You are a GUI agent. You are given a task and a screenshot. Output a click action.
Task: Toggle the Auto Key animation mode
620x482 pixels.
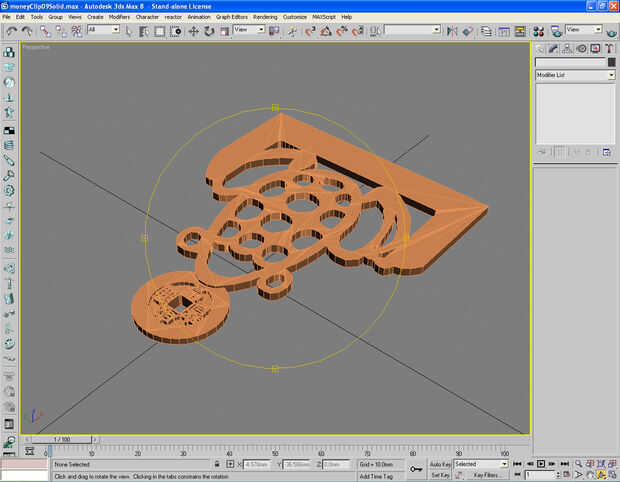(x=440, y=464)
